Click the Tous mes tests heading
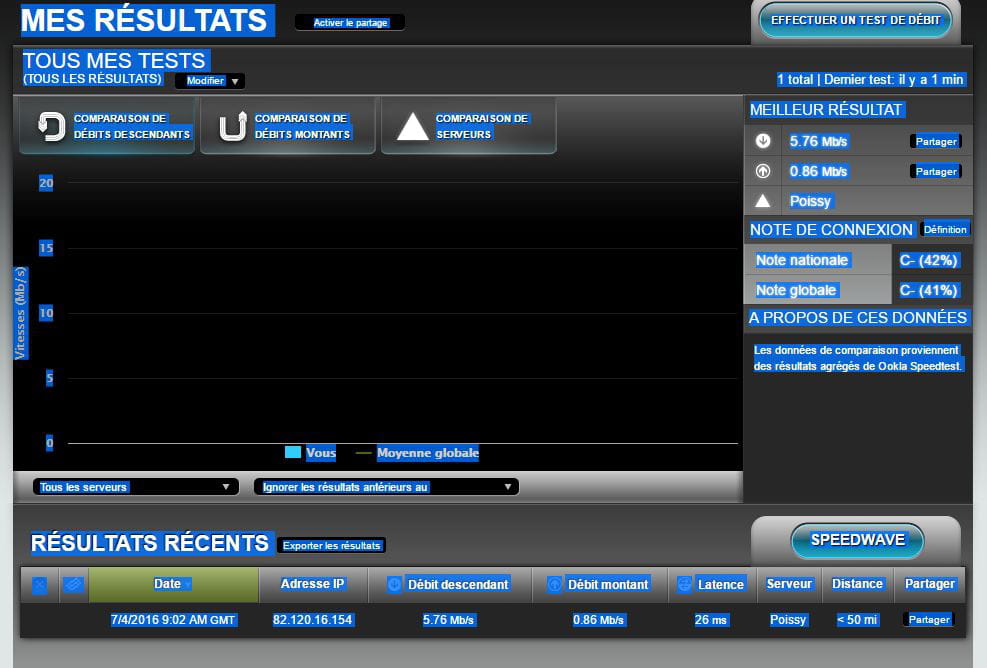Image resolution: width=987 pixels, height=668 pixels. tap(114, 60)
